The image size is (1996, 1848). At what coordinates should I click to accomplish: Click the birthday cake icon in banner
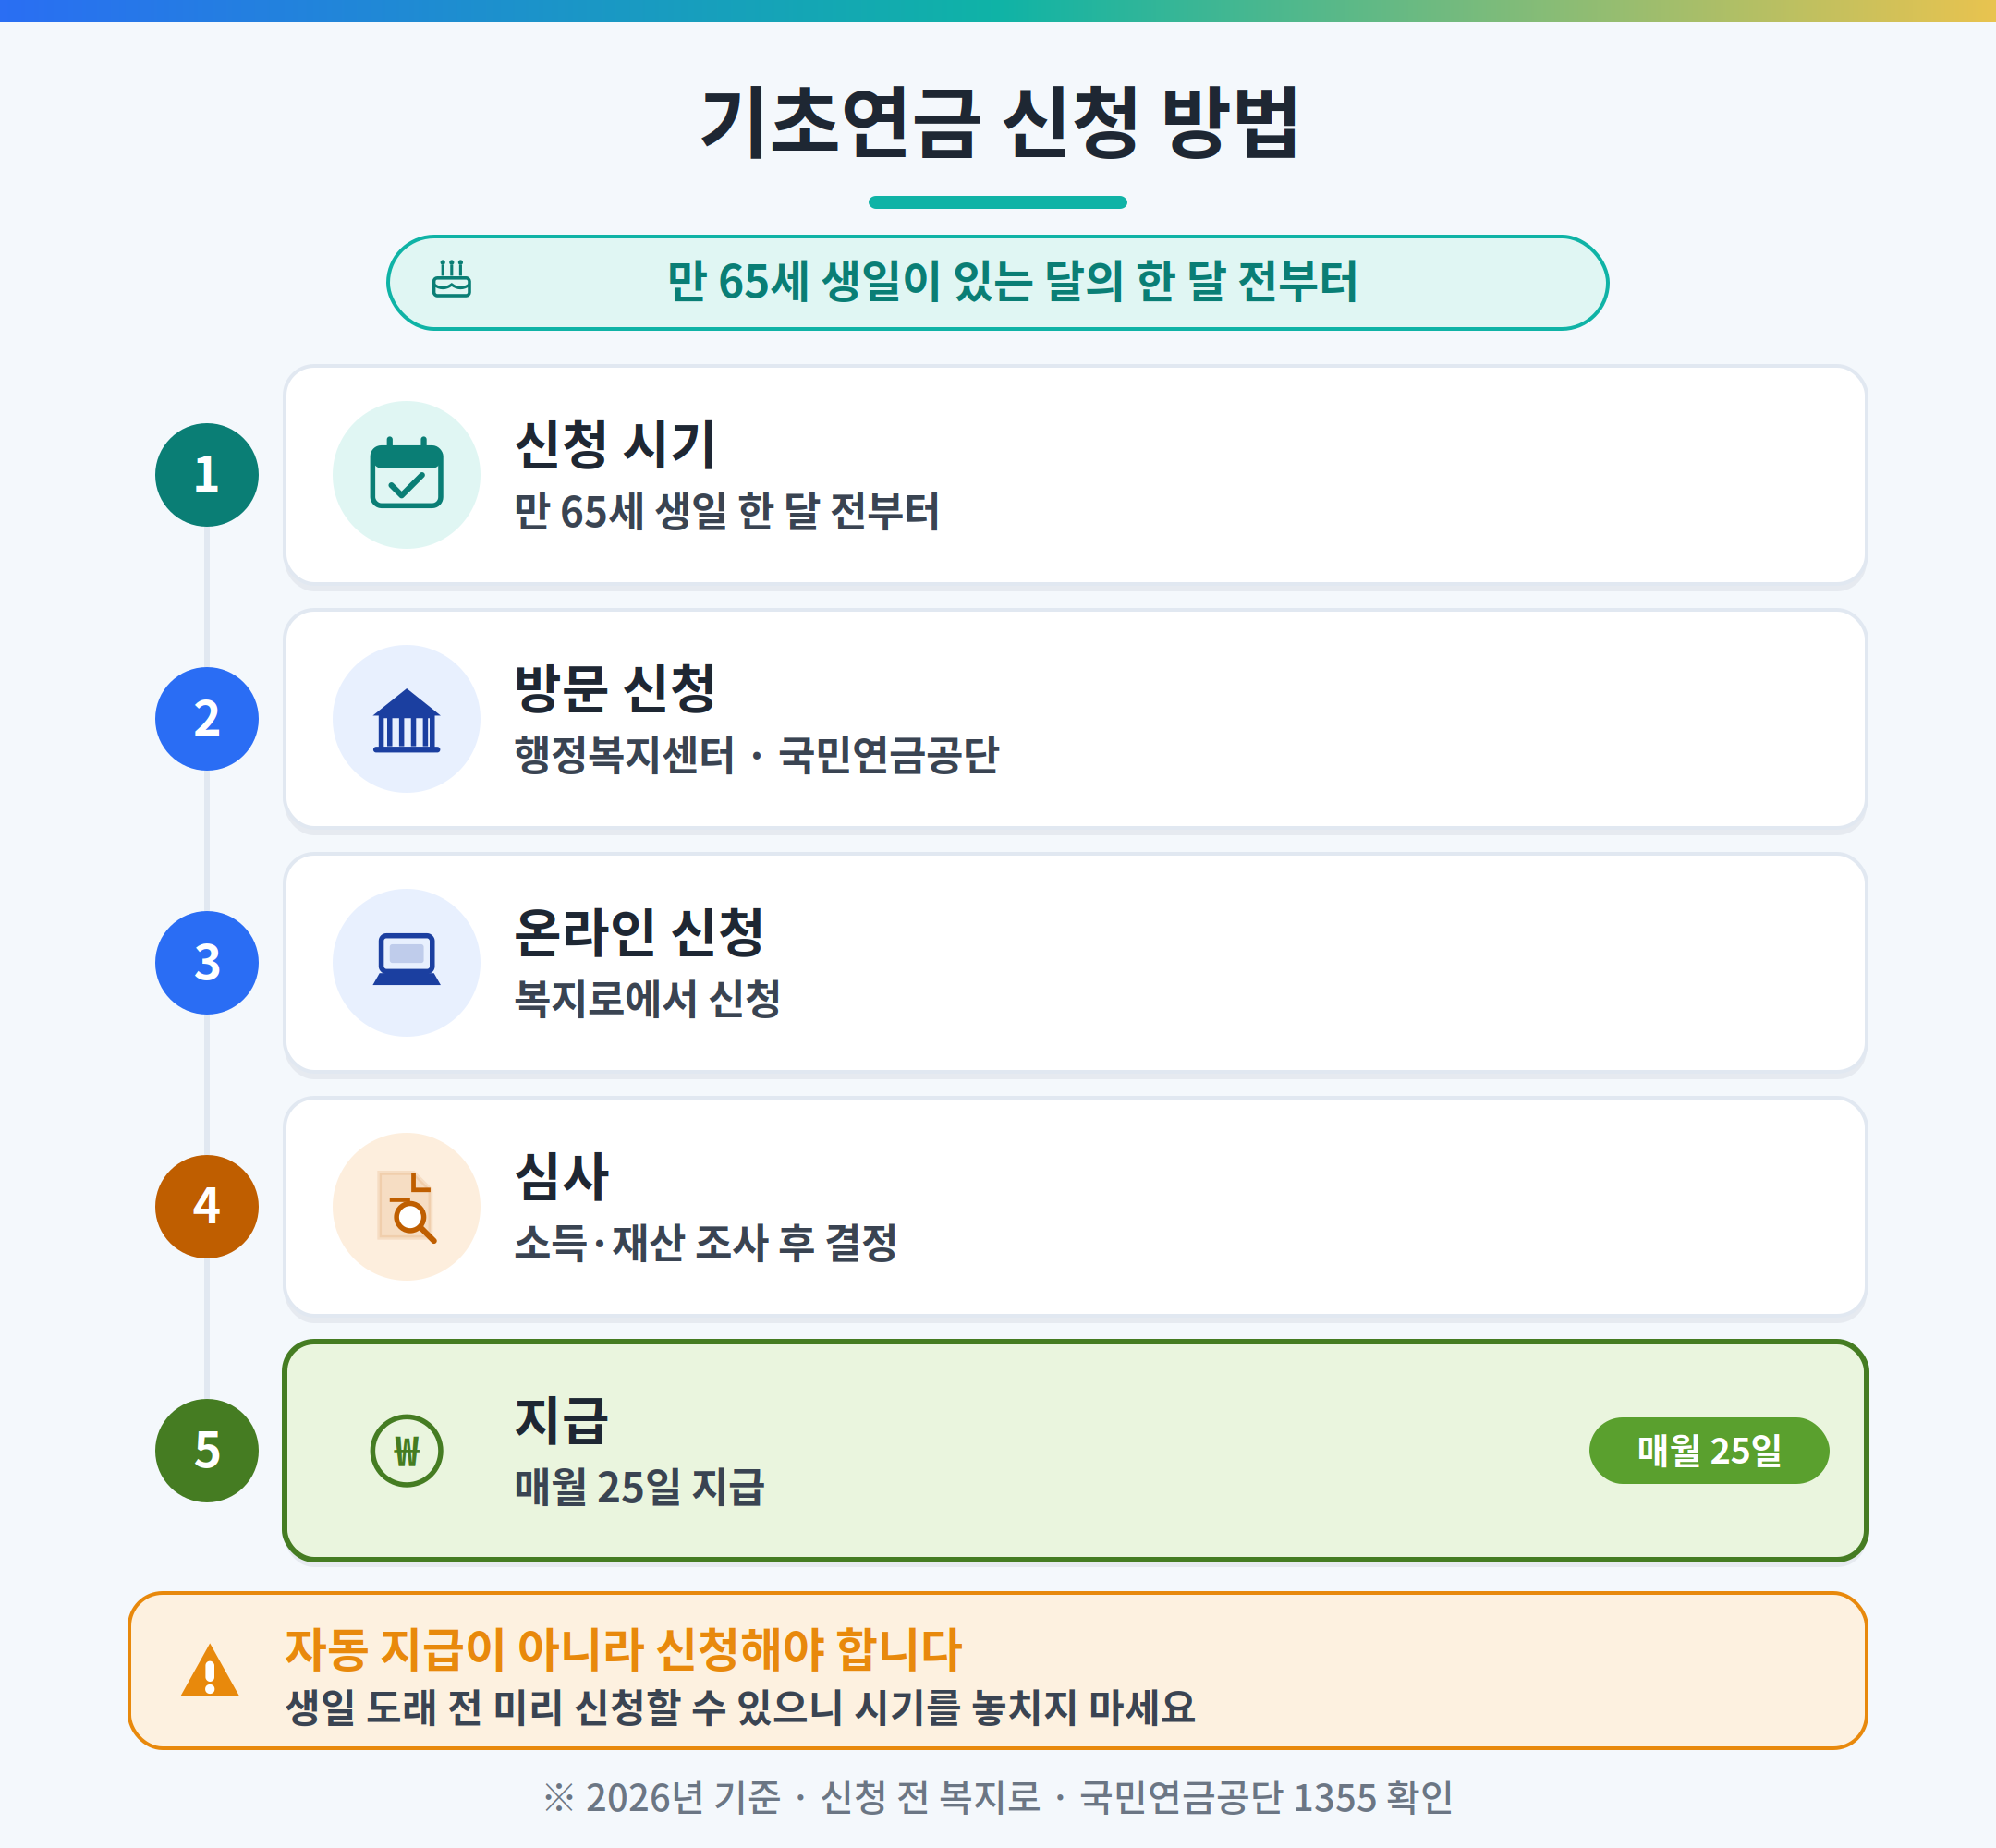[451, 279]
